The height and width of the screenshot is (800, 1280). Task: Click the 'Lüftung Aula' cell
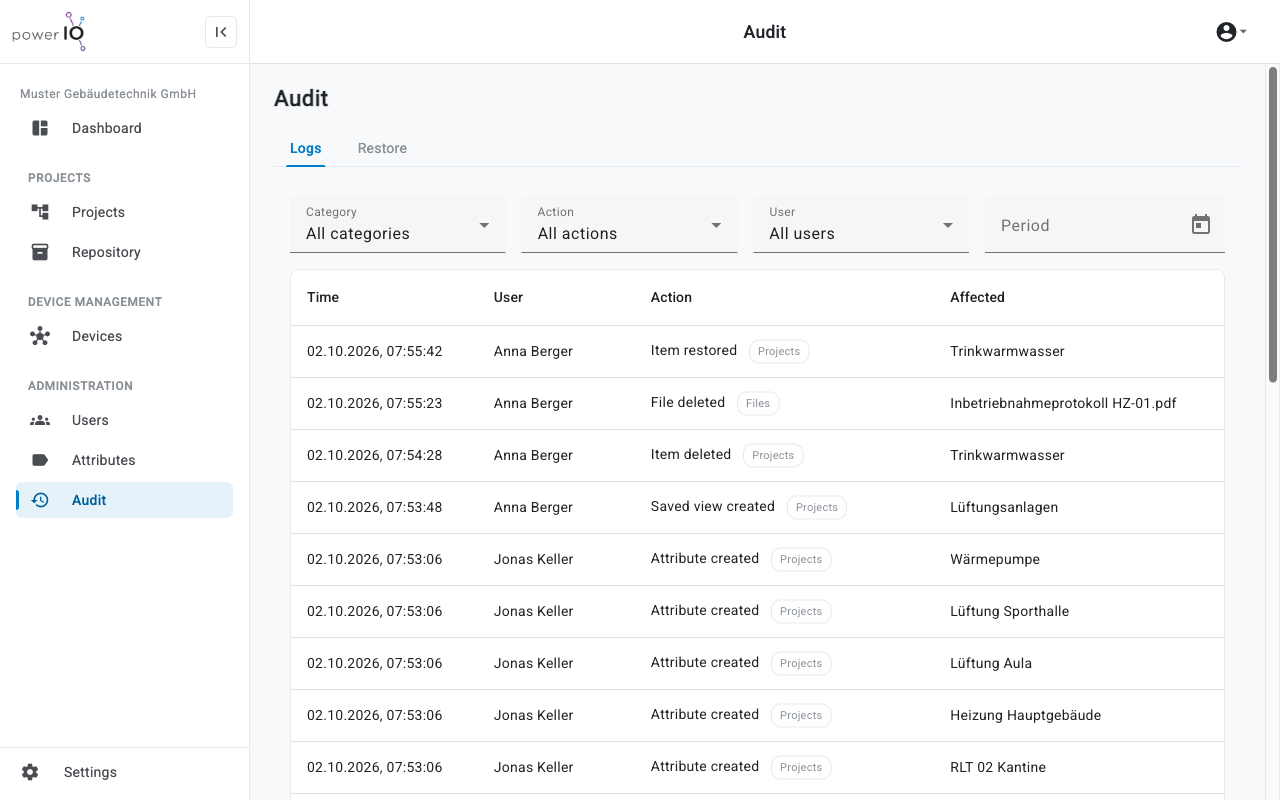tap(991, 663)
